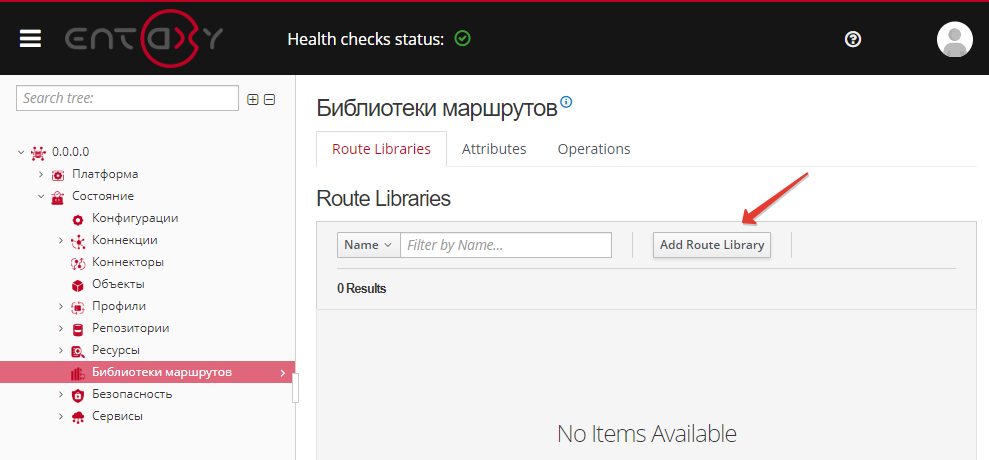Collapse the Состояние tree node

coord(41,196)
